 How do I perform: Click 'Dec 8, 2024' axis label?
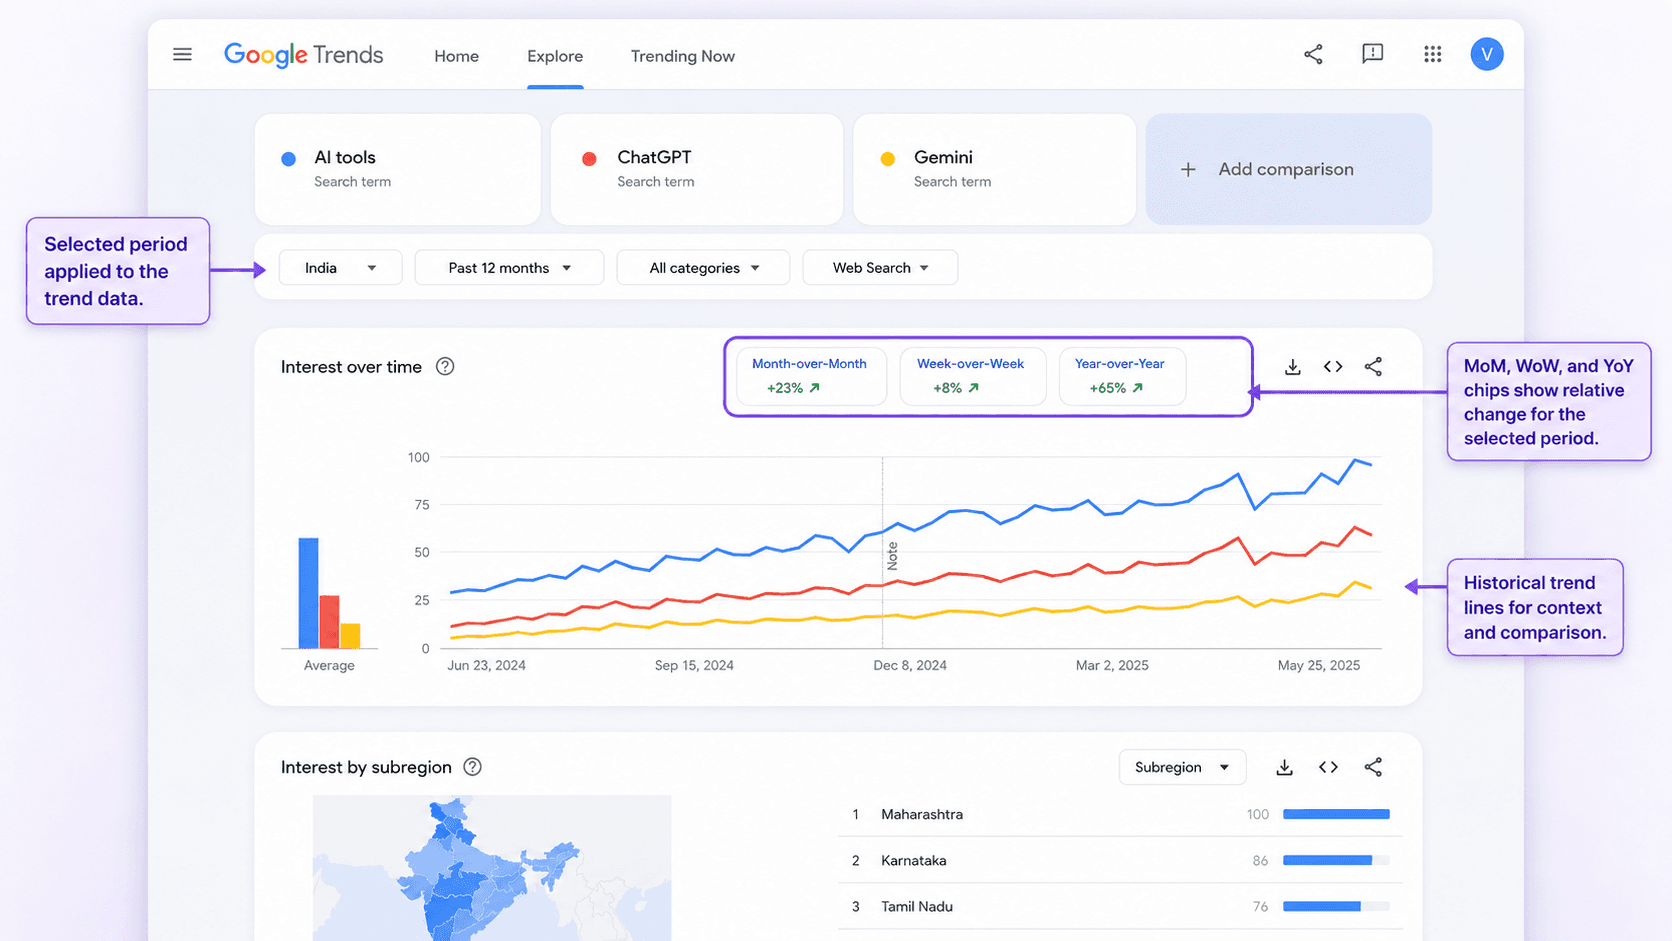(910, 665)
